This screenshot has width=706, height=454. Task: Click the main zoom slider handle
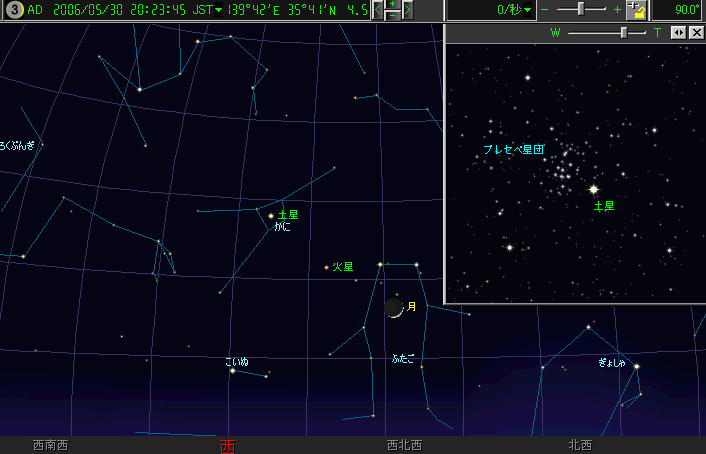tap(580, 9)
